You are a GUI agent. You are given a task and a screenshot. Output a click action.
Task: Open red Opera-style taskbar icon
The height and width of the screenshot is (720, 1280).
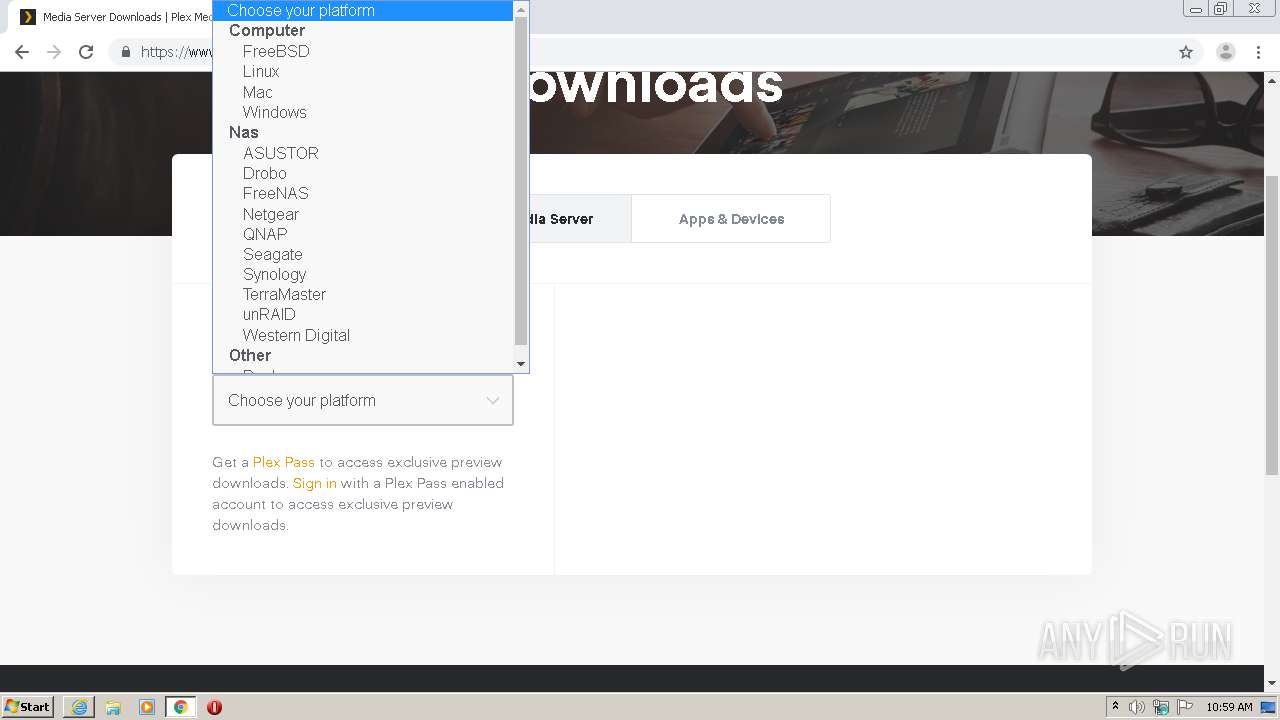click(x=214, y=707)
